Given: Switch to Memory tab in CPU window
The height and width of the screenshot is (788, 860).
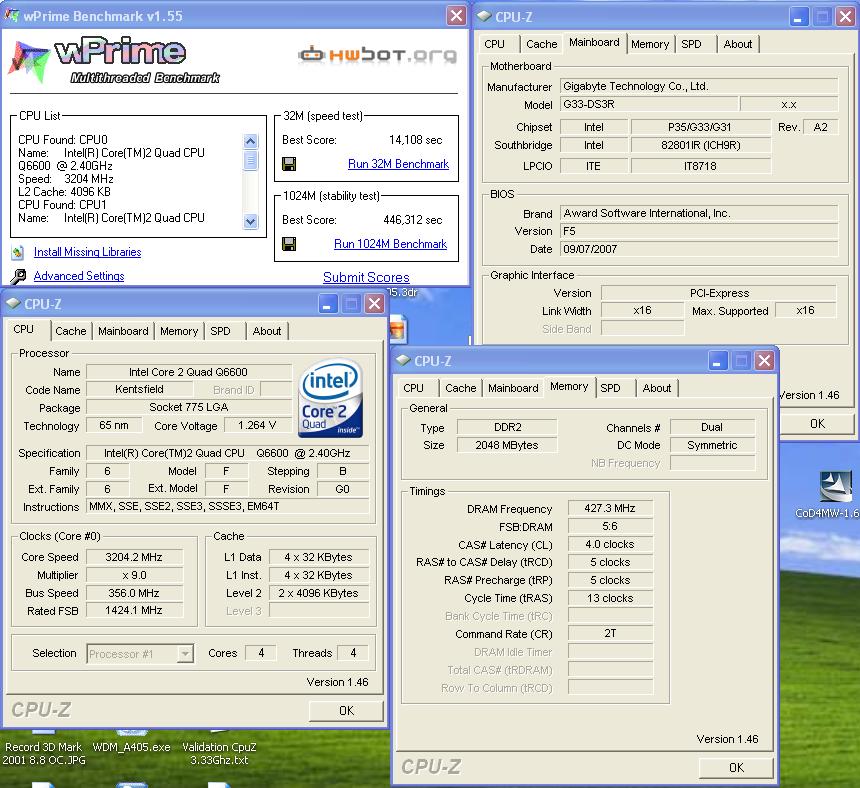Looking at the screenshot, I should (179, 331).
